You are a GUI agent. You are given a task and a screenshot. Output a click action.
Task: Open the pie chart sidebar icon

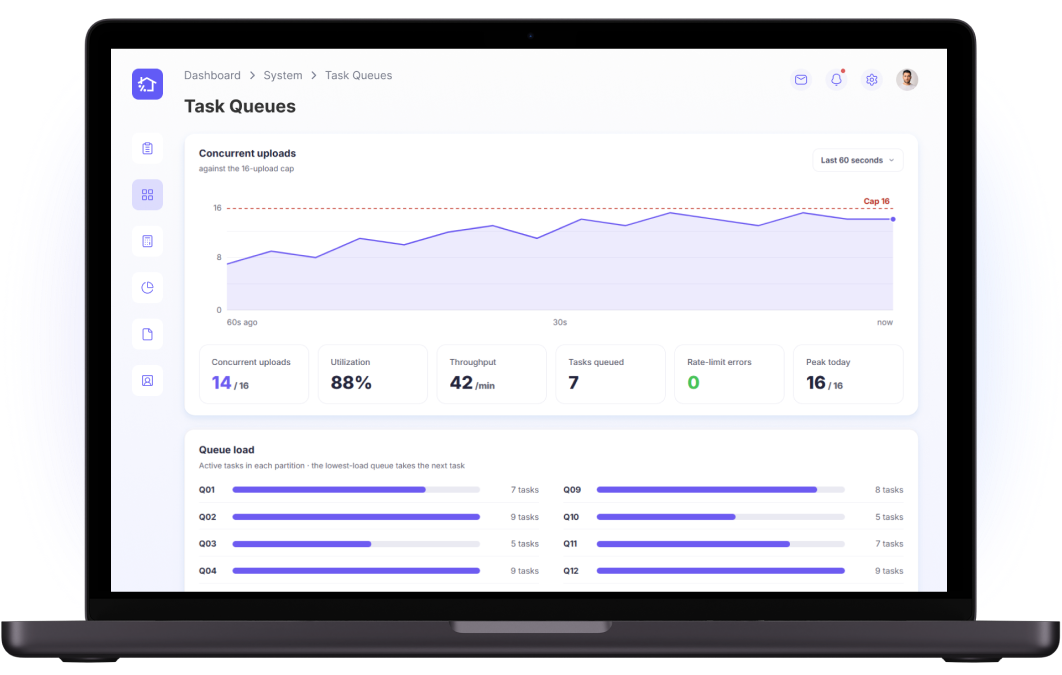pos(147,288)
